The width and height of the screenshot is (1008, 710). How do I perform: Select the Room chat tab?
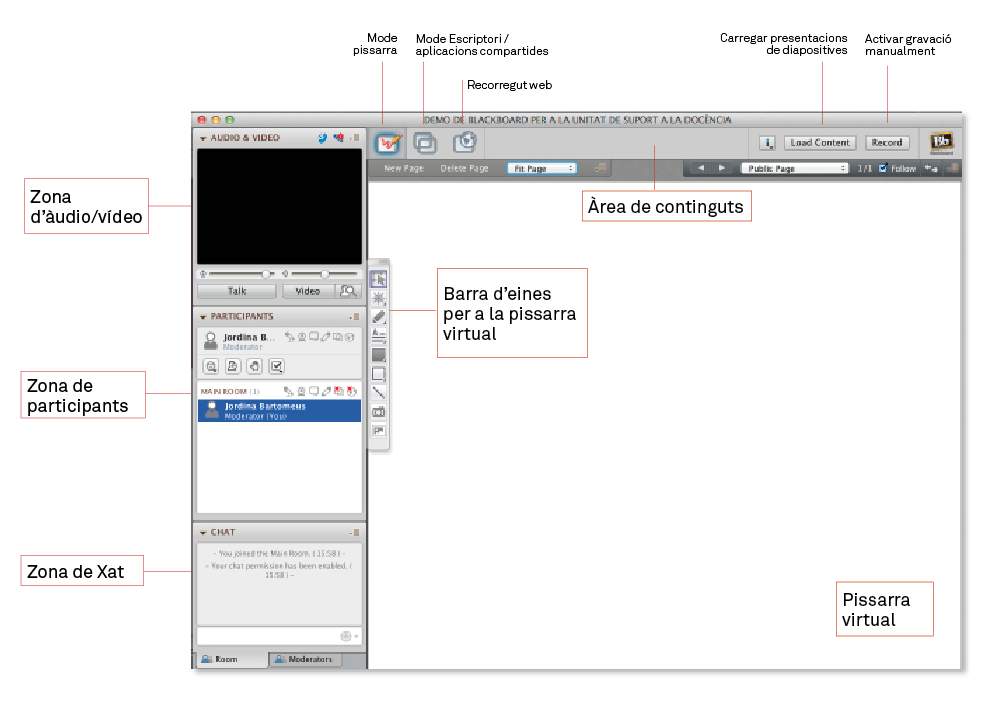point(229,660)
